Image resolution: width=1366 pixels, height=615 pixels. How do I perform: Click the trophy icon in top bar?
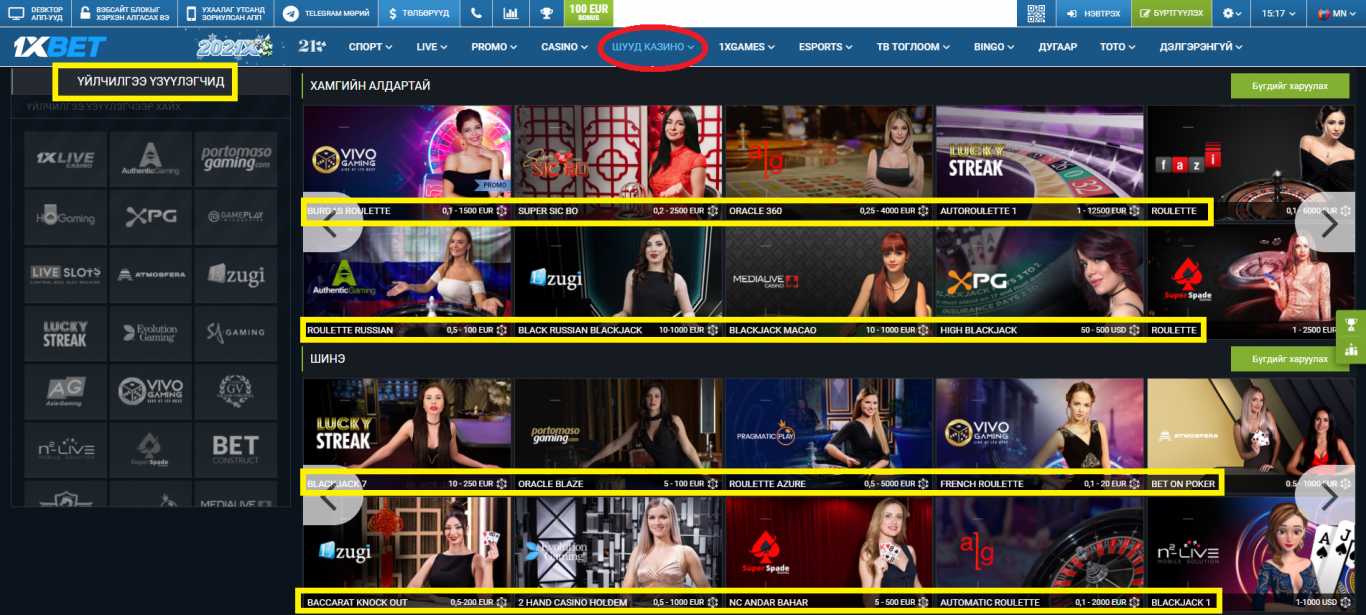click(545, 14)
